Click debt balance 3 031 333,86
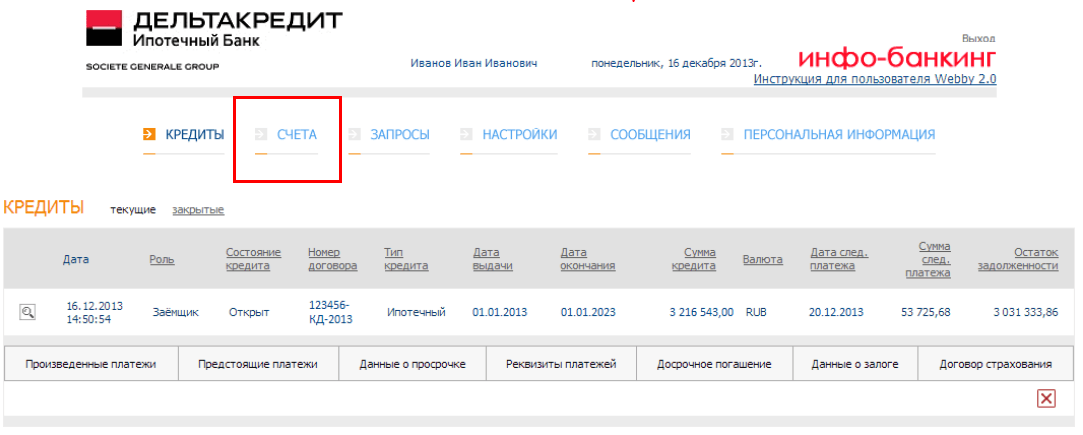Image resolution: width=1083 pixels, height=435 pixels. click(x=1026, y=312)
